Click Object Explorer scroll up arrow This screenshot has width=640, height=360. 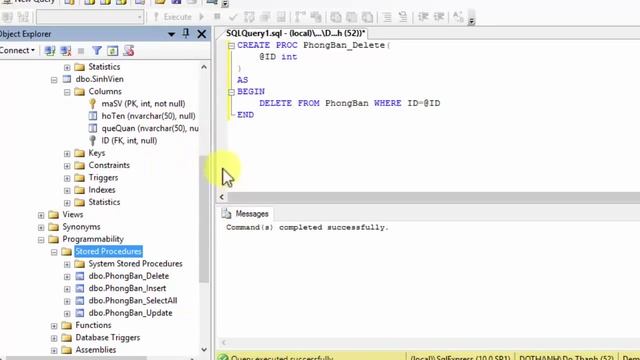(x=204, y=67)
